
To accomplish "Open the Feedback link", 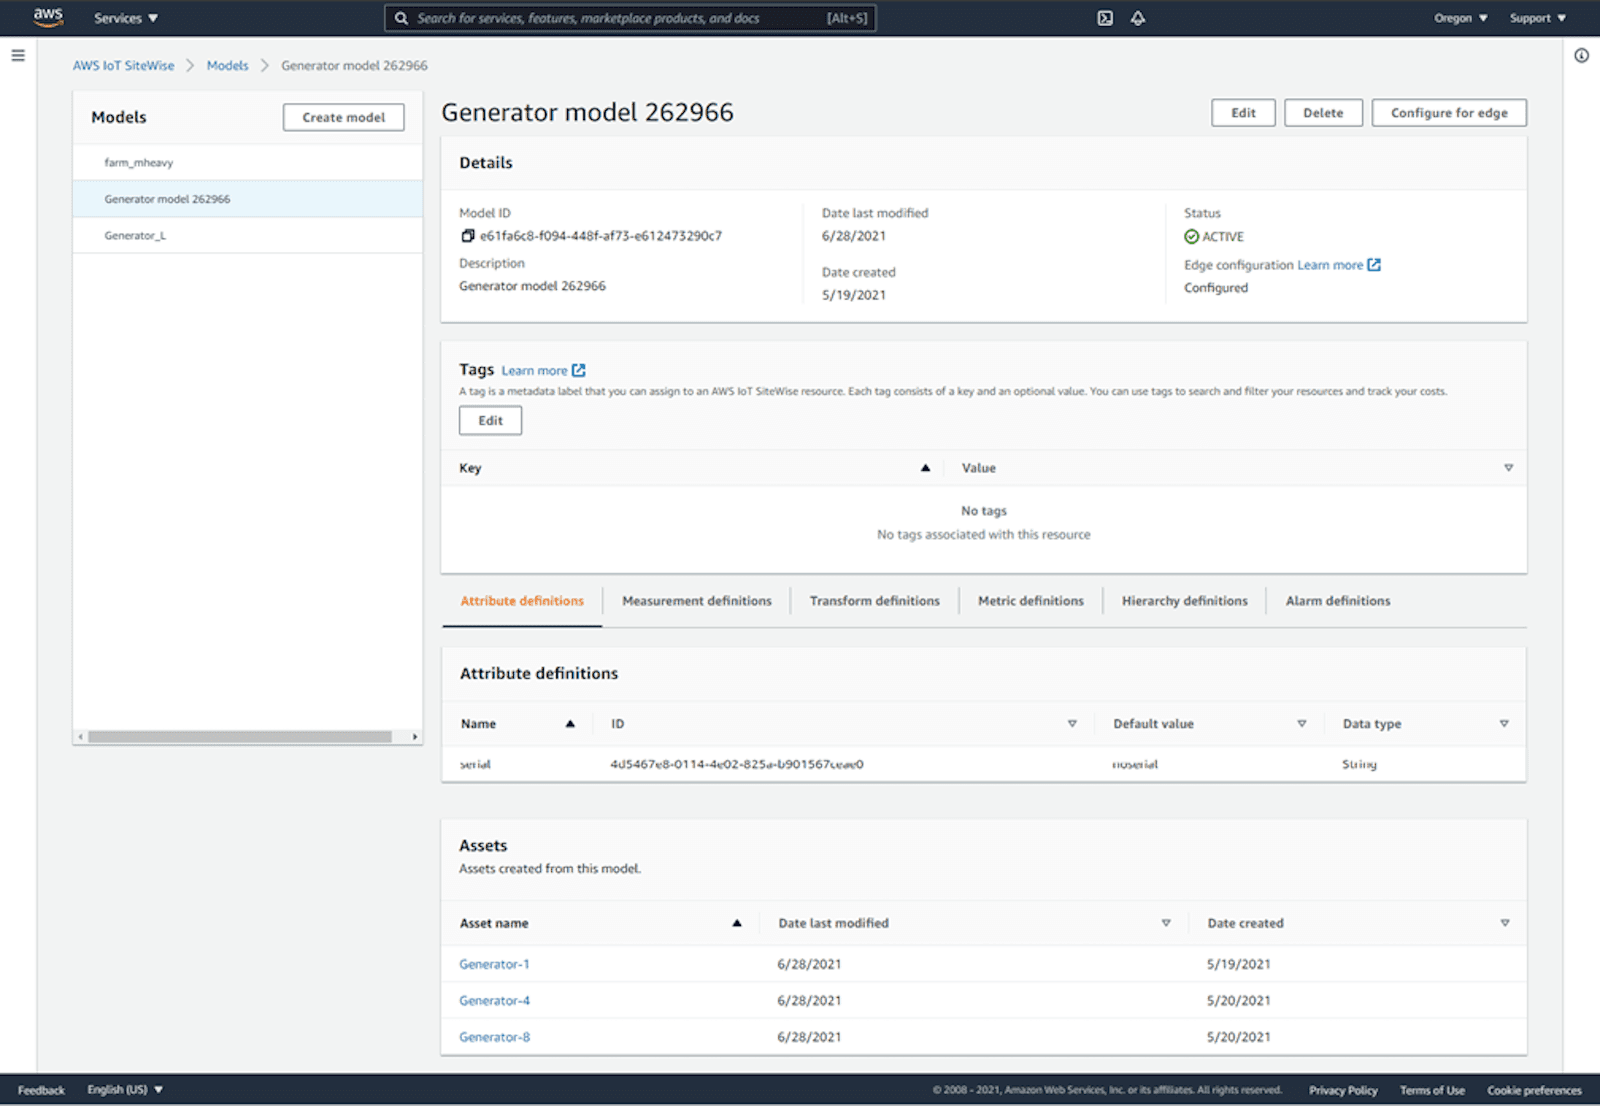I will (x=41, y=1090).
